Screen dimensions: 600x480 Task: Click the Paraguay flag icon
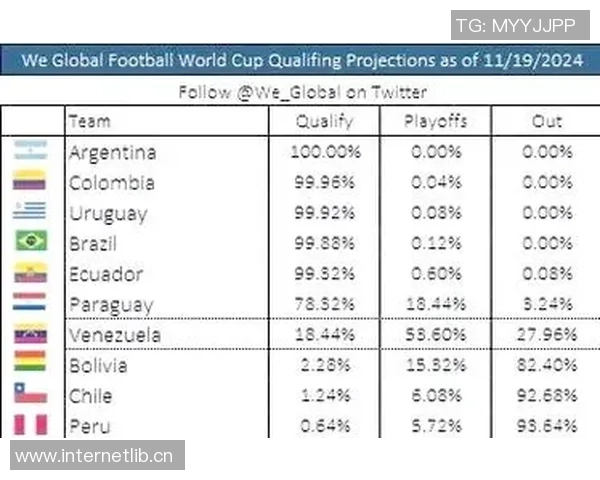tap(30, 303)
